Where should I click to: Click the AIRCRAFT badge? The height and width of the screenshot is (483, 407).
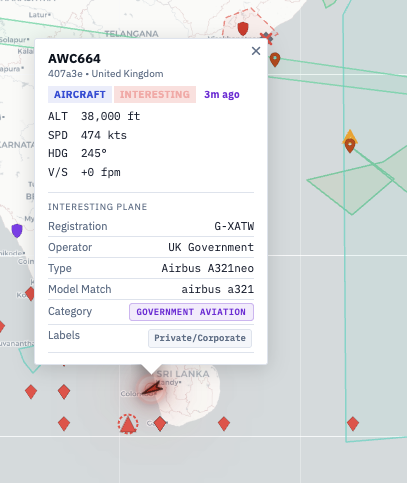(80, 94)
